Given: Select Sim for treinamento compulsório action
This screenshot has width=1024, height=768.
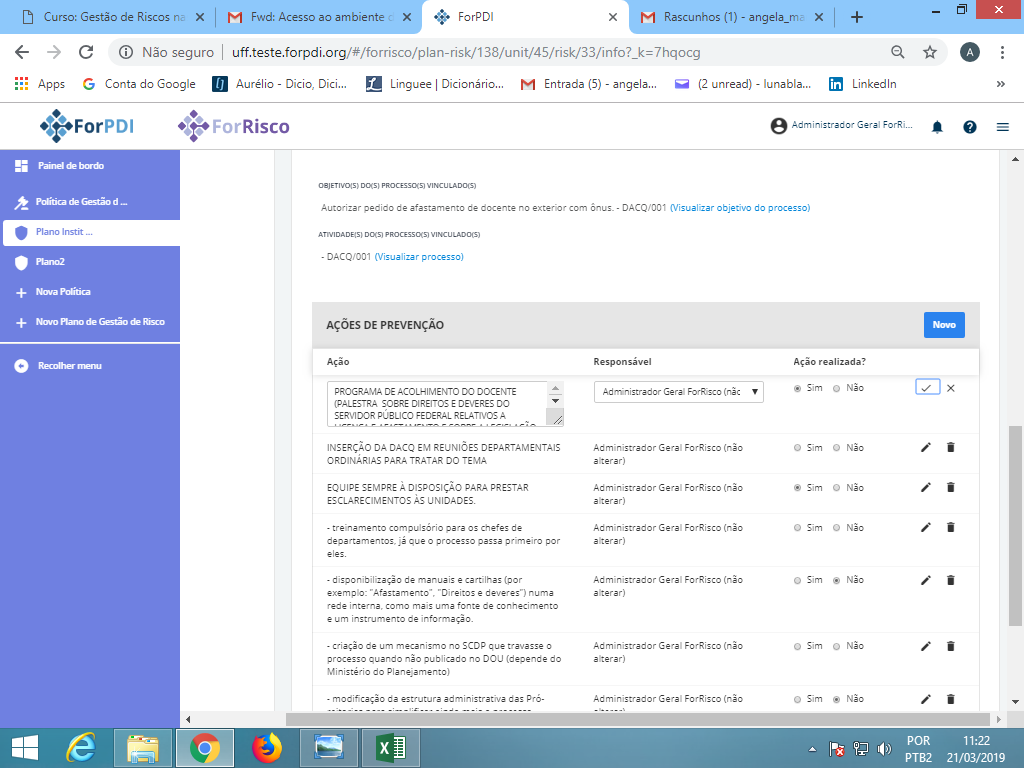Looking at the screenshot, I should pos(797,528).
